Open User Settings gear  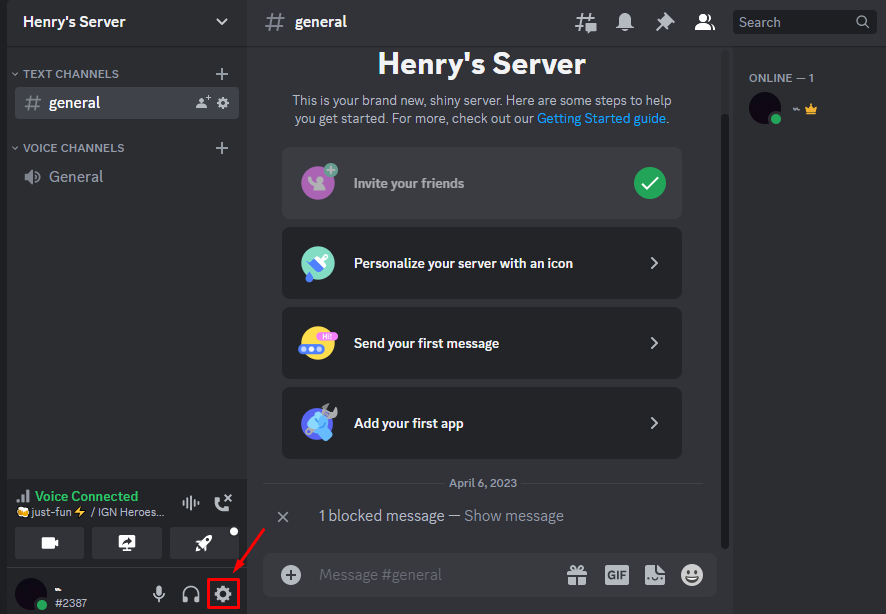pos(223,594)
